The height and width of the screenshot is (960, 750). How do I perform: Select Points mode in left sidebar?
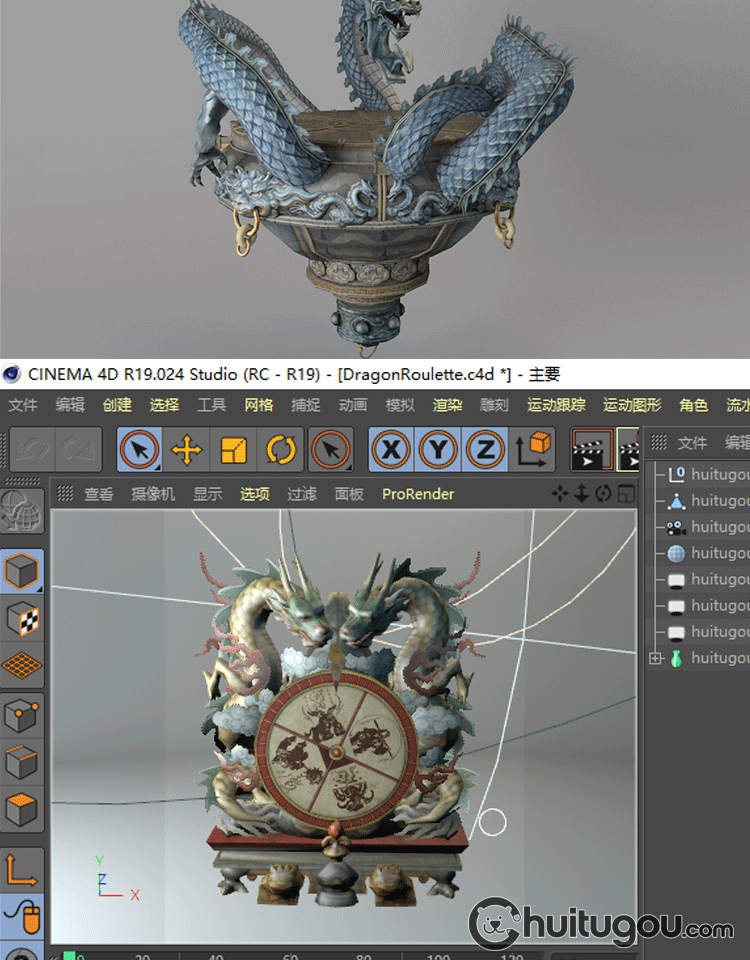(22, 715)
